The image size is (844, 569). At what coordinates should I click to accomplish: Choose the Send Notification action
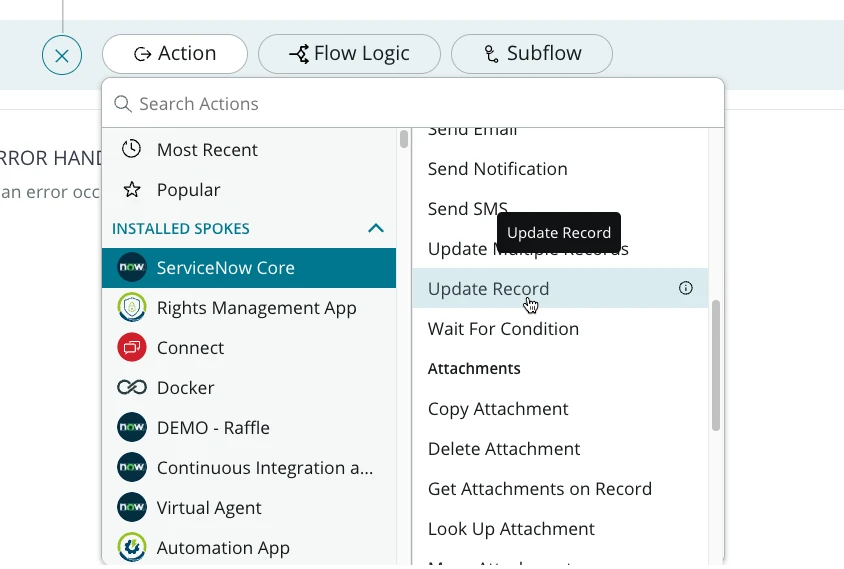pyautogui.click(x=497, y=169)
